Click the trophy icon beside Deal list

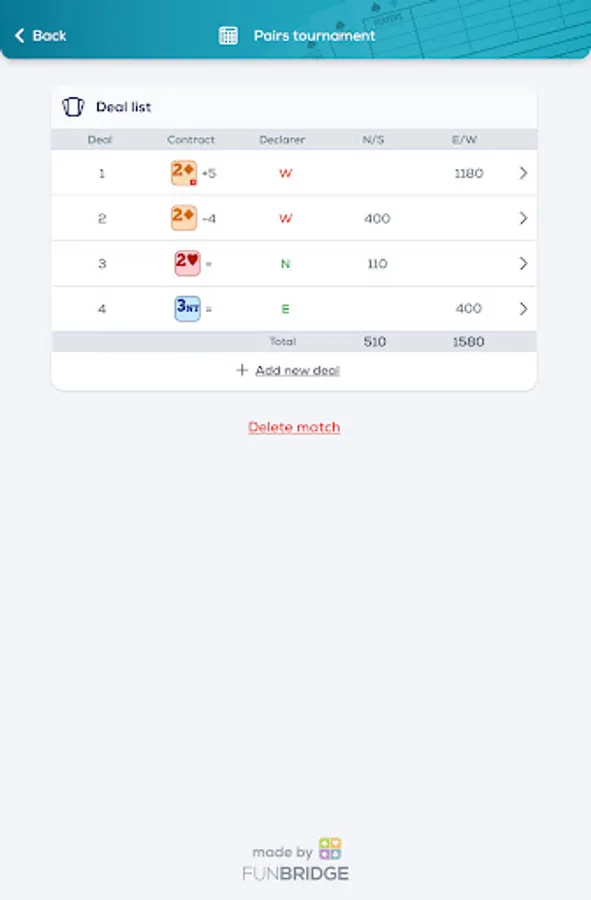71,106
